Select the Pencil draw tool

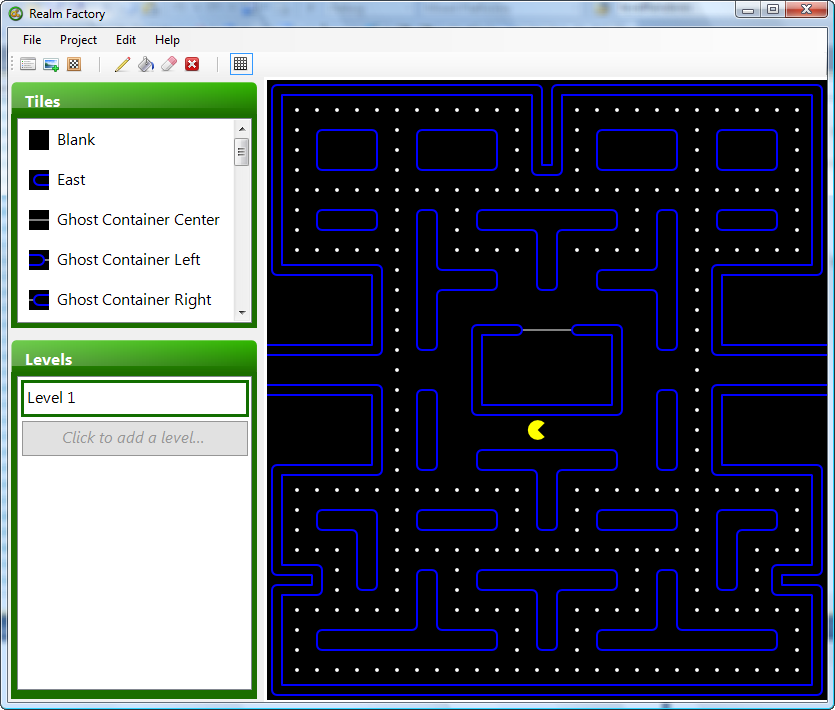pos(122,64)
